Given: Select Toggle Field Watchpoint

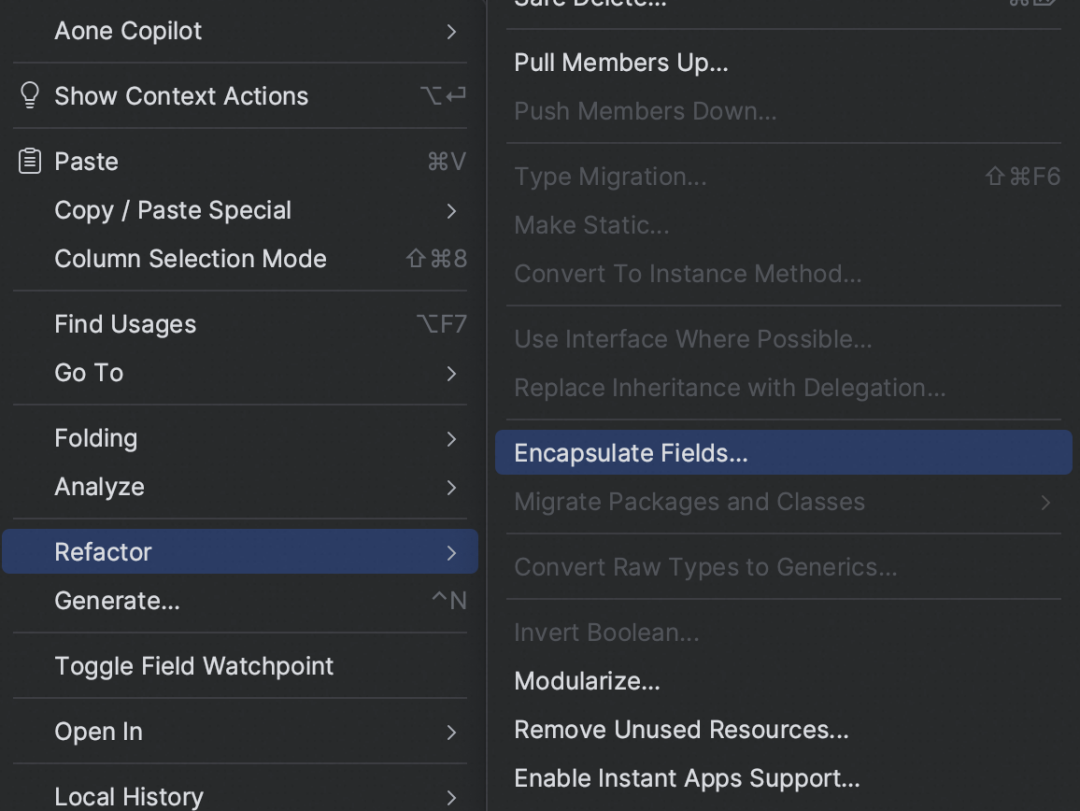Looking at the screenshot, I should 240,666.
